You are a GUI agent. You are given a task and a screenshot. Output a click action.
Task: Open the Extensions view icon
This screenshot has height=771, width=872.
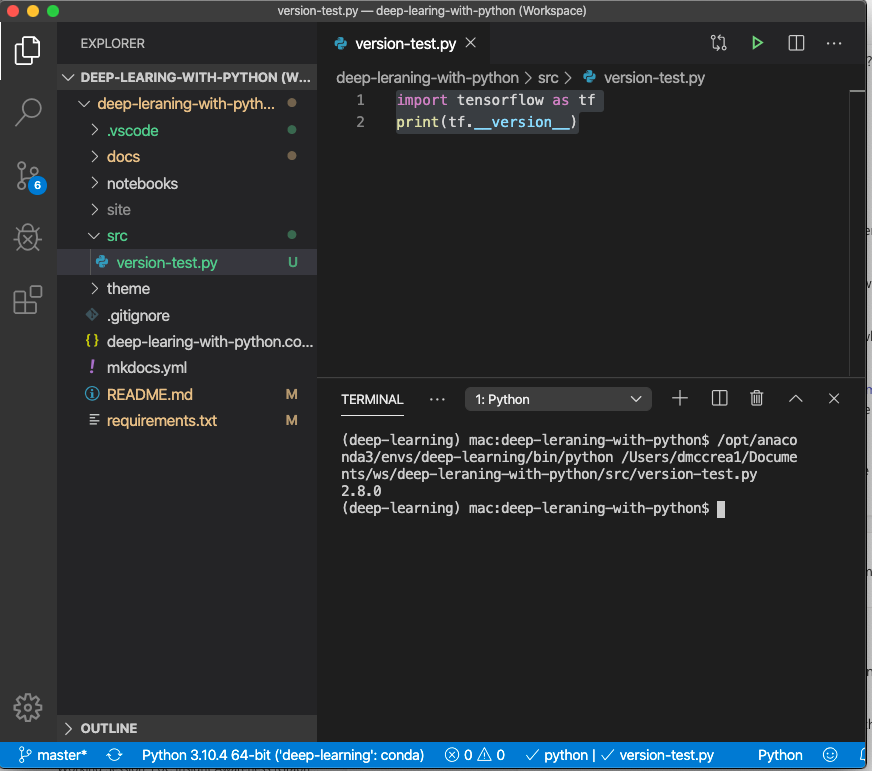click(x=27, y=300)
